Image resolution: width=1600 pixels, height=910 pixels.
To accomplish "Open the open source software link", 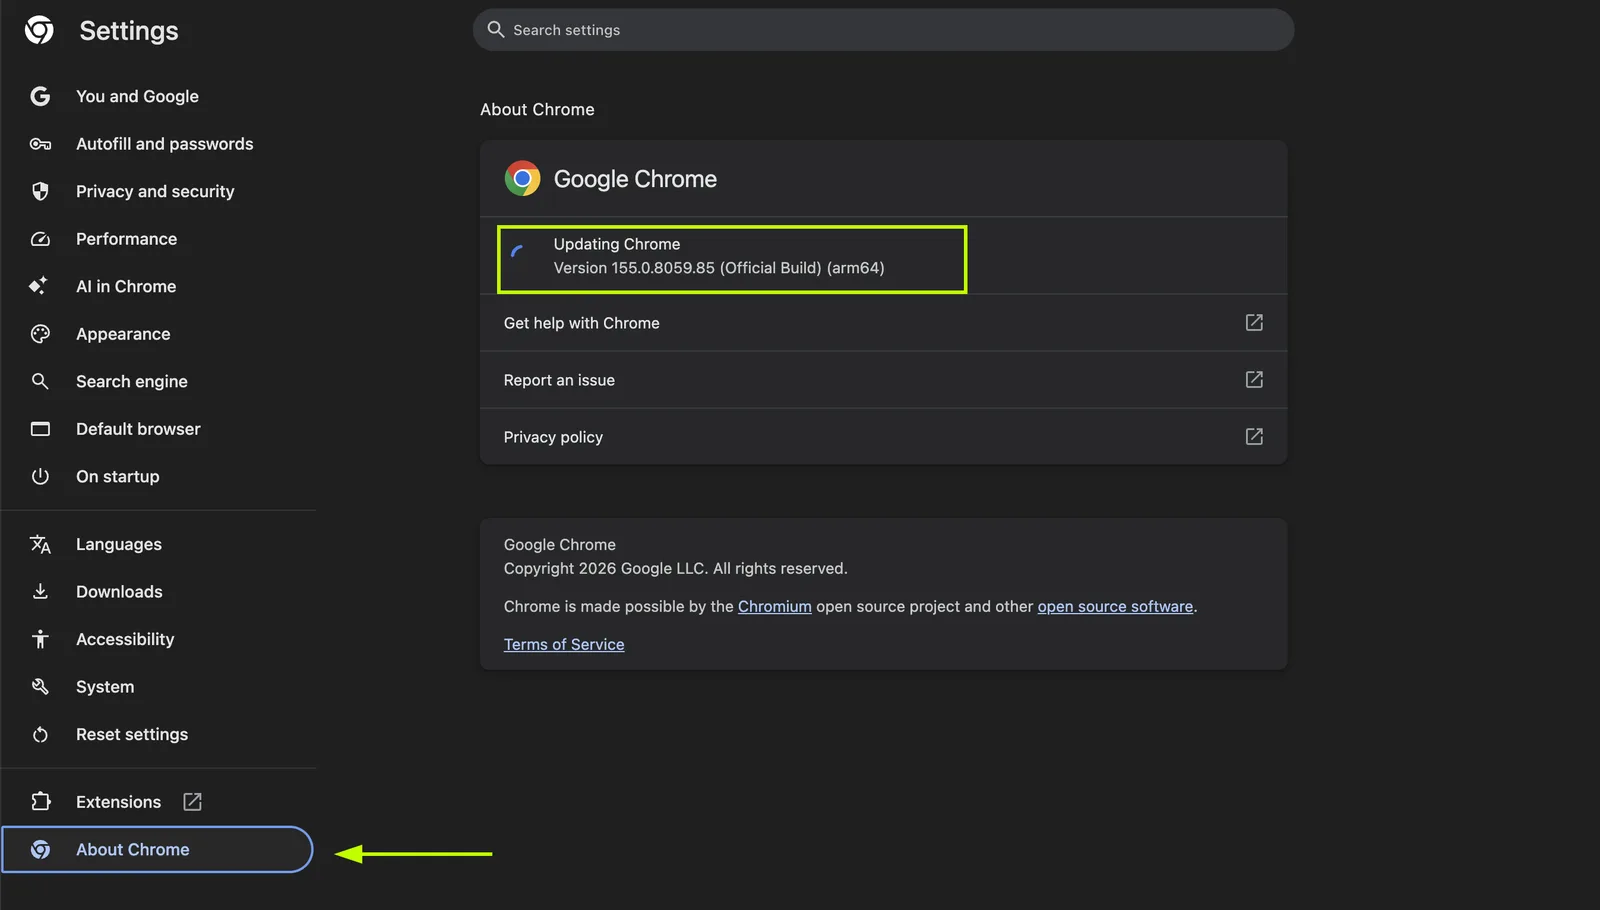I will [x=1115, y=606].
